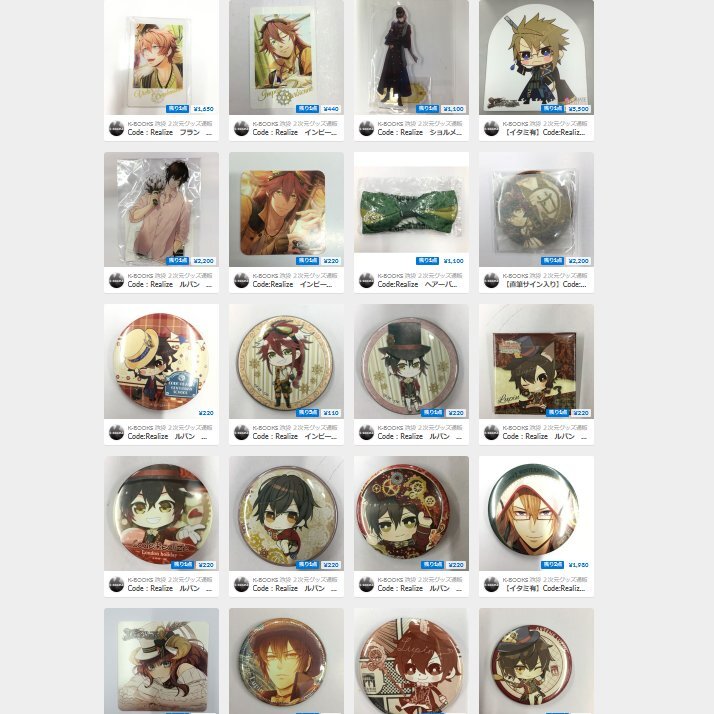Click the ¥1,950 price label

(x=578, y=565)
